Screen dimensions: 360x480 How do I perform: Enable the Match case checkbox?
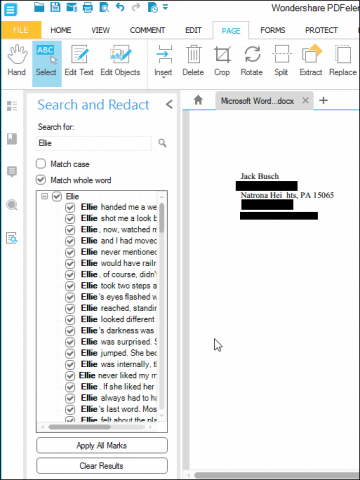pyautogui.click(x=41, y=164)
